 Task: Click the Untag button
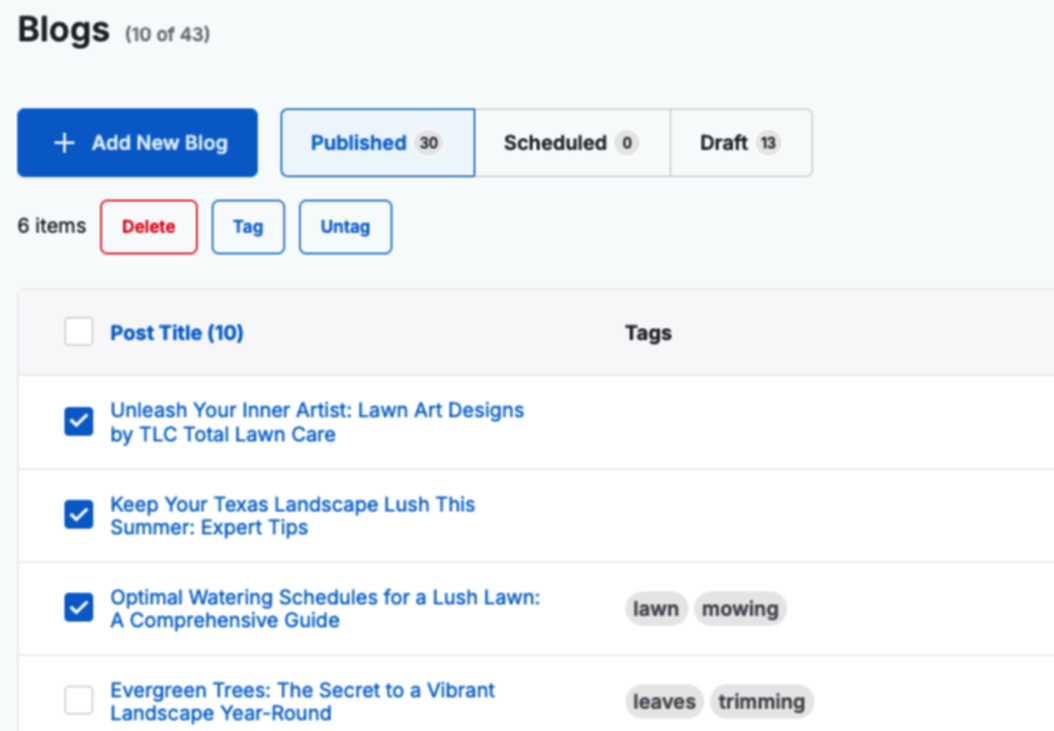point(346,227)
